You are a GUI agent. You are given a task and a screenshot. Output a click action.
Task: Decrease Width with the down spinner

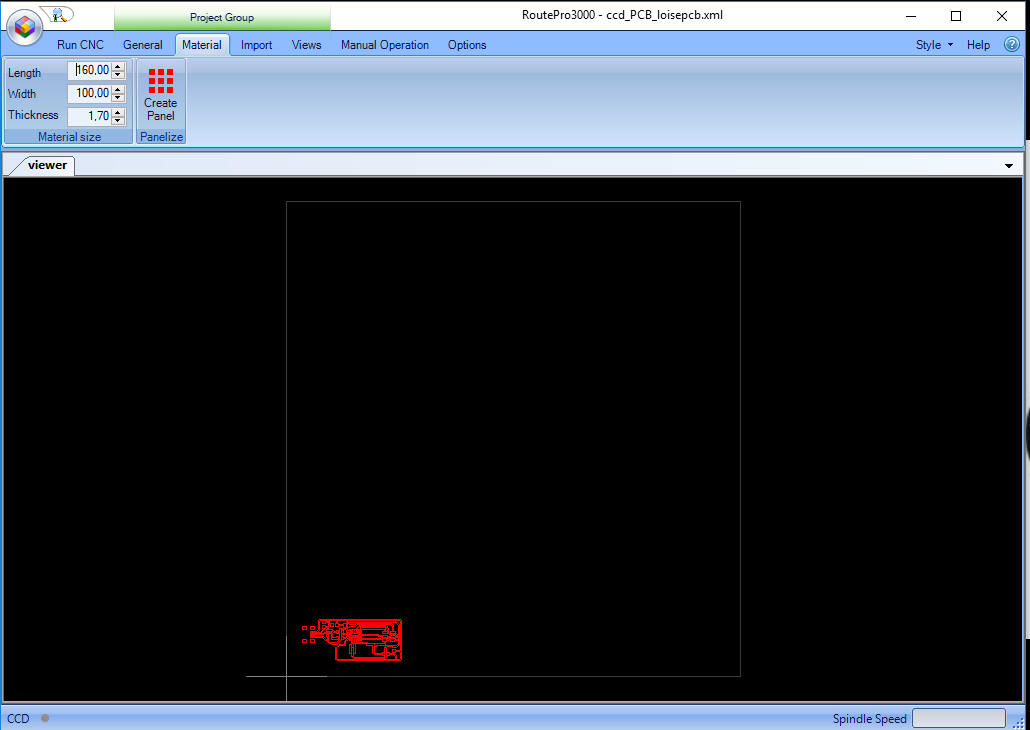pos(118,98)
